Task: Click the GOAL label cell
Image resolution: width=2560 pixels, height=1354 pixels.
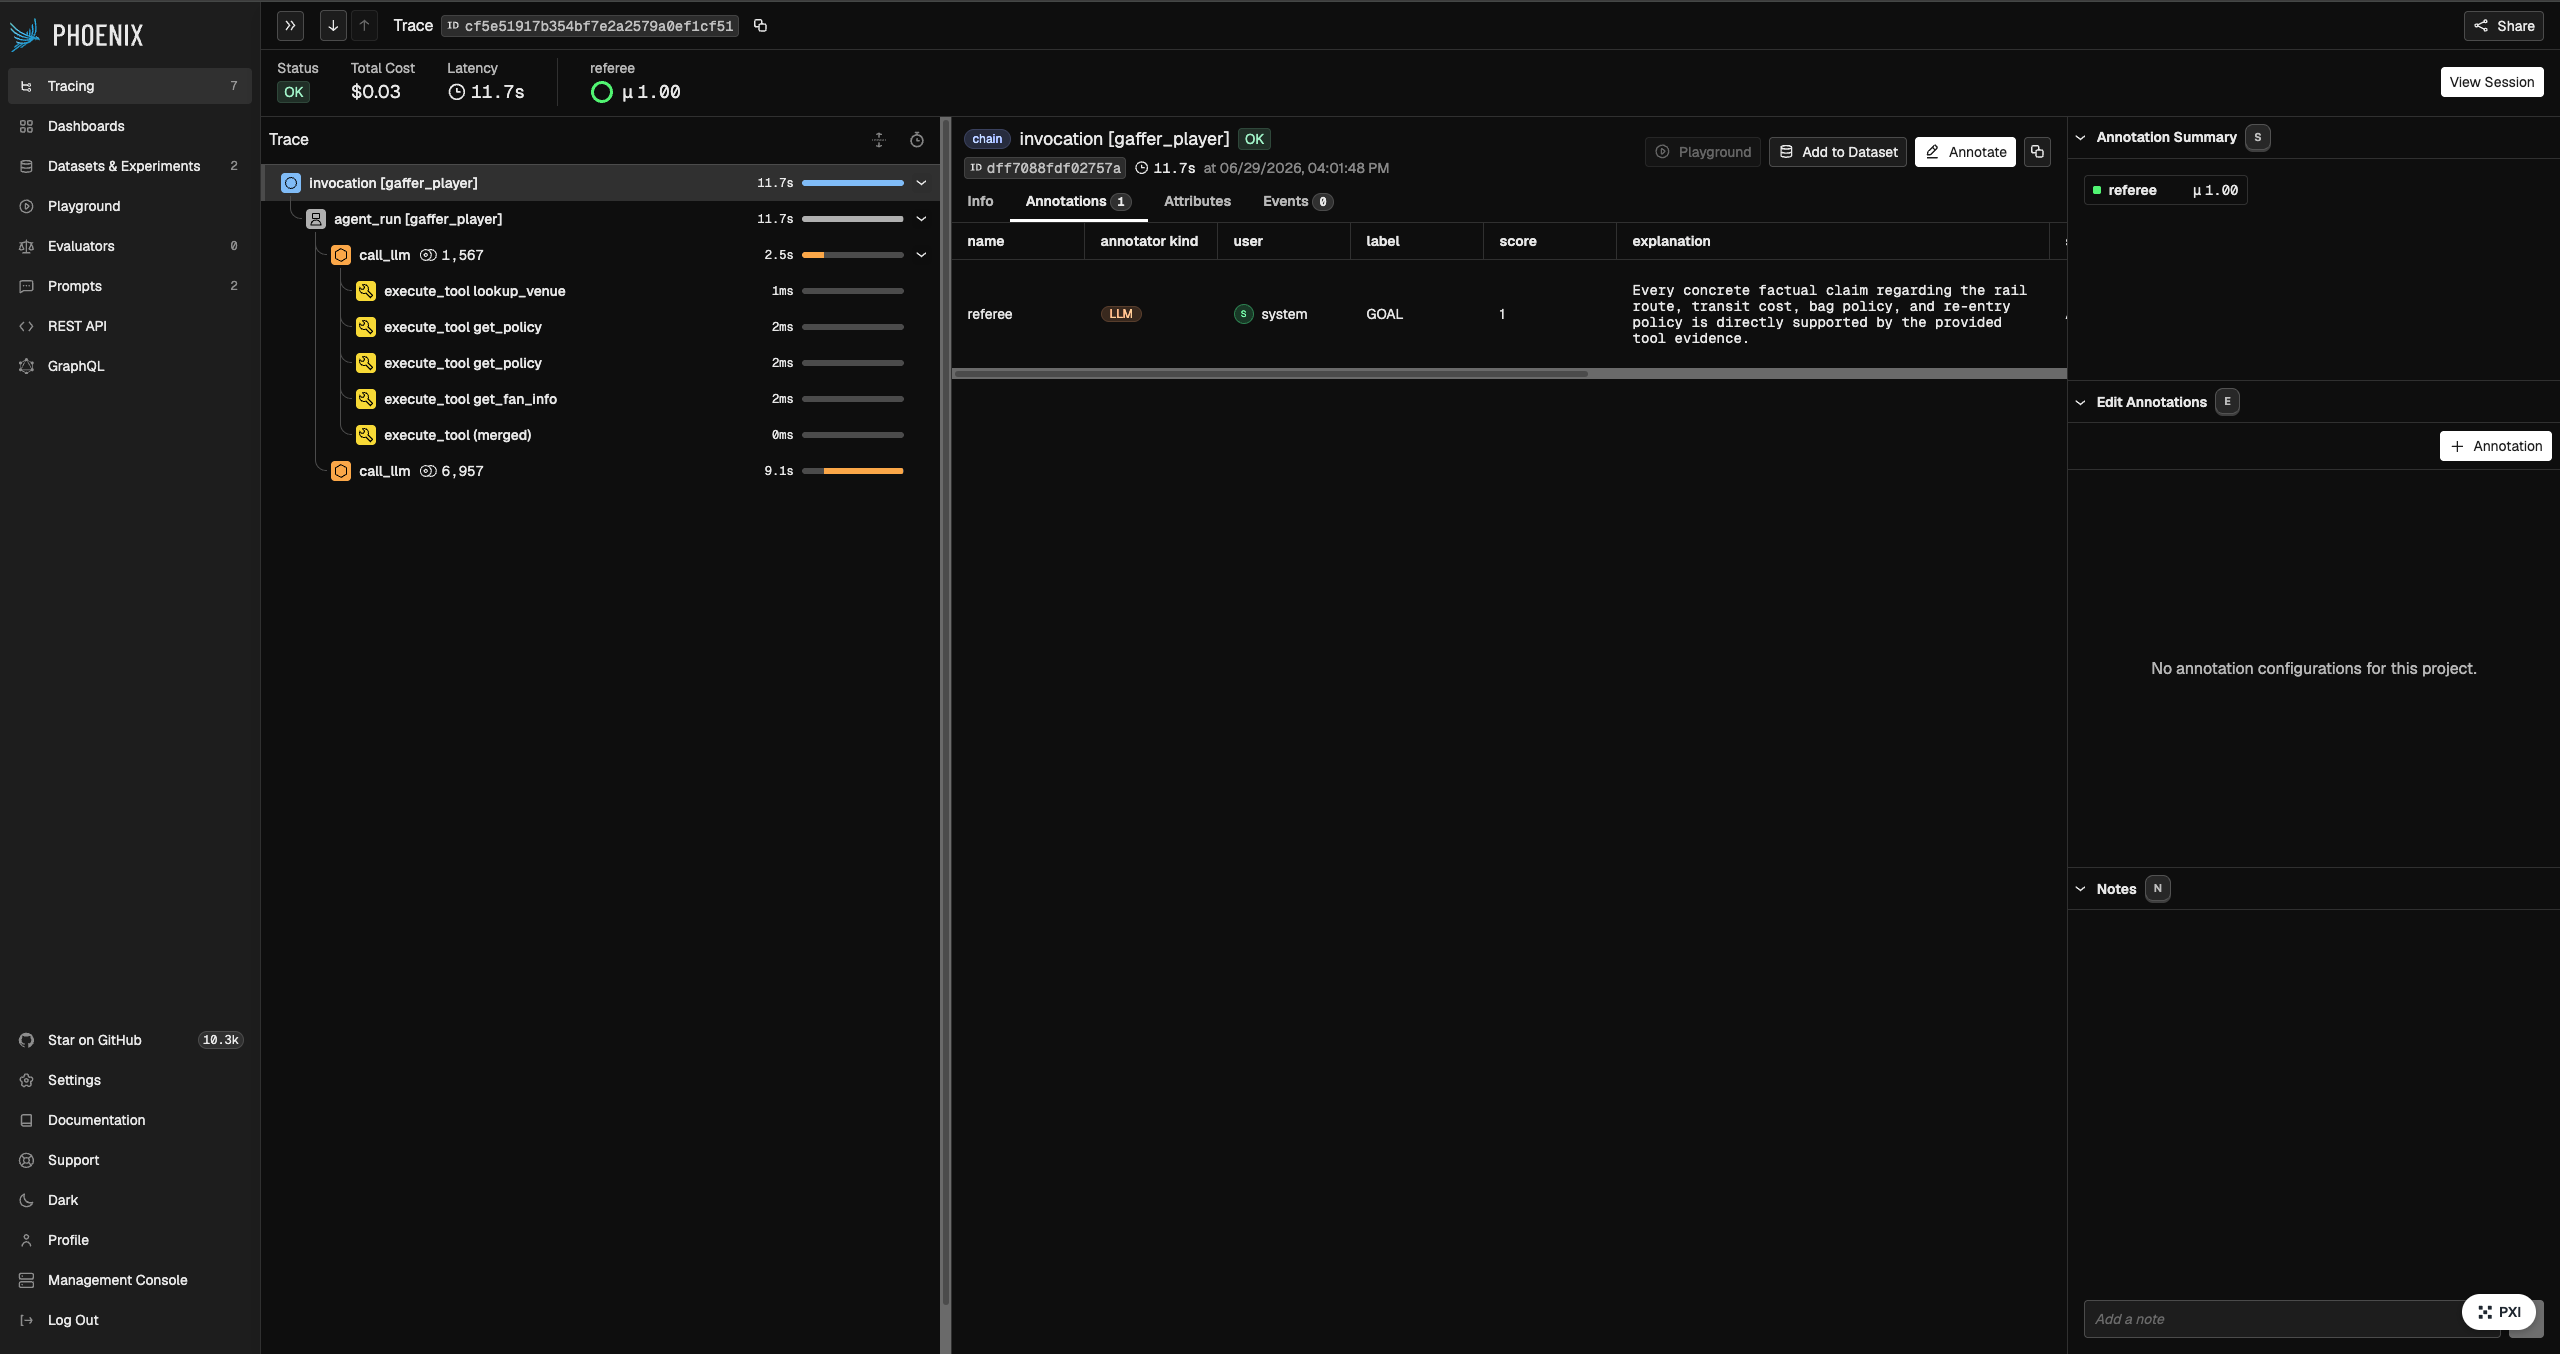Action: pyautogui.click(x=1417, y=314)
